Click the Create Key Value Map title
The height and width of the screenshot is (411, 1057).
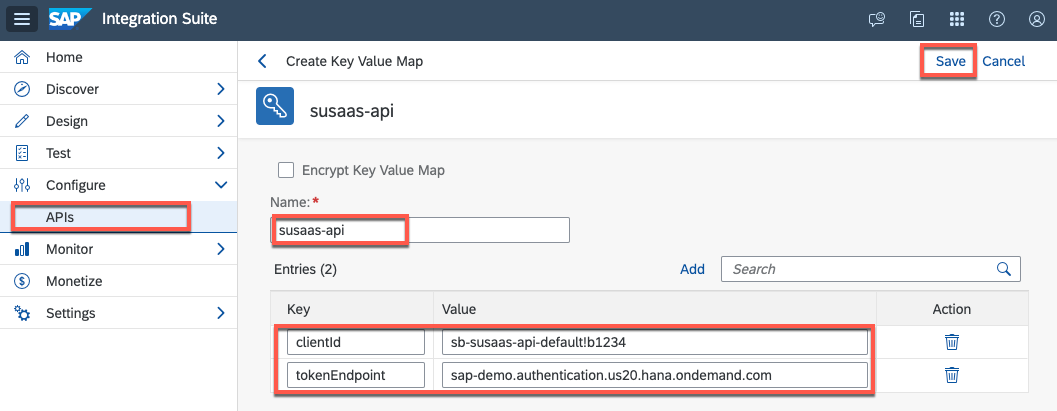(355, 61)
